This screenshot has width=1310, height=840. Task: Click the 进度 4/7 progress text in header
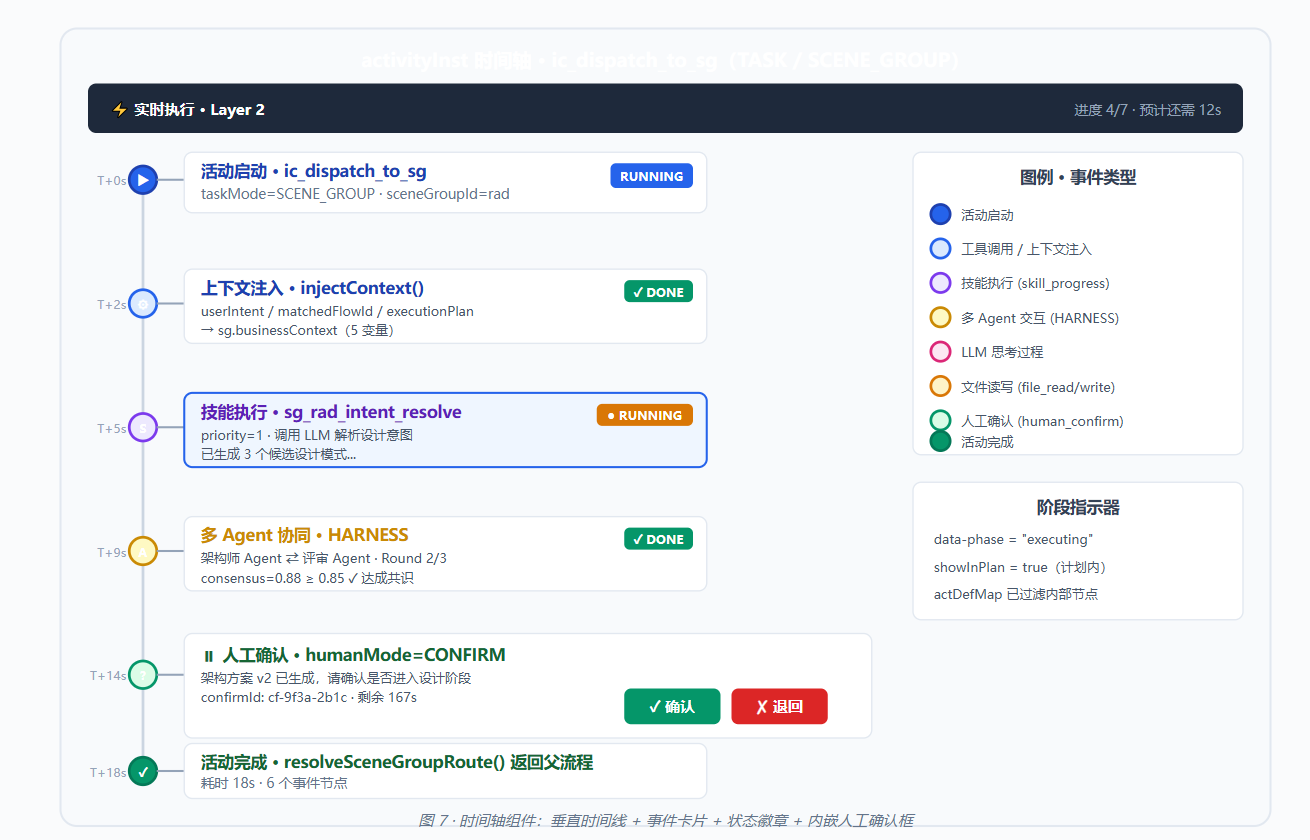point(1147,110)
